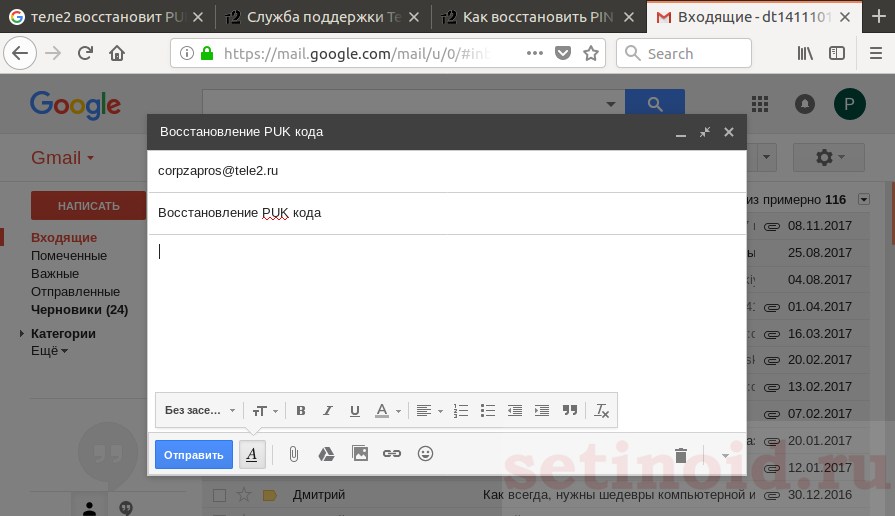Open more compose options arrow
This screenshot has height=516, width=895.
[x=725, y=455]
